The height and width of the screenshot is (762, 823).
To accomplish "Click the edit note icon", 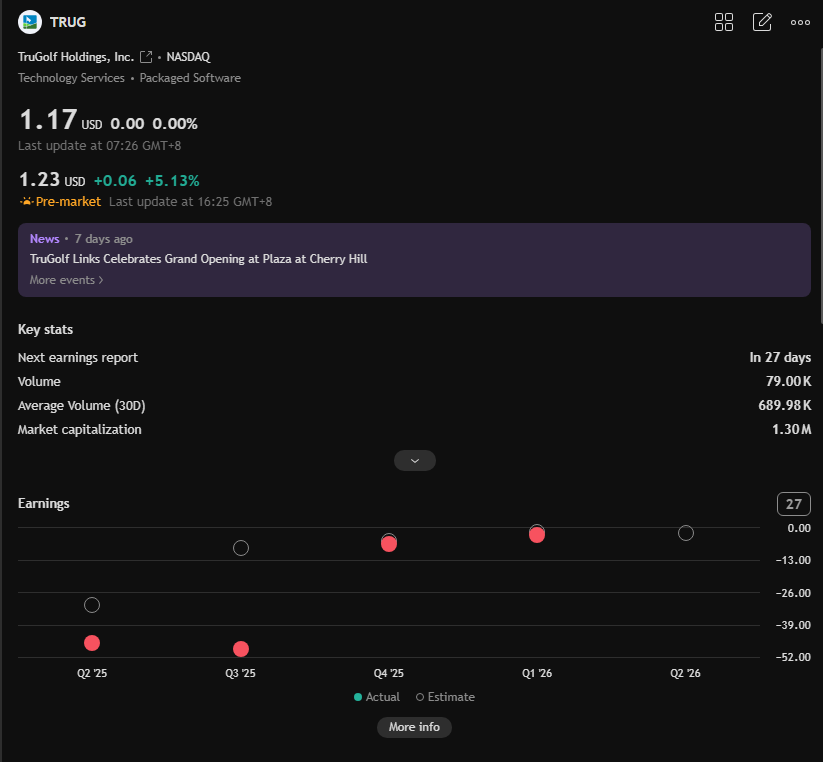I will (x=762, y=22).
